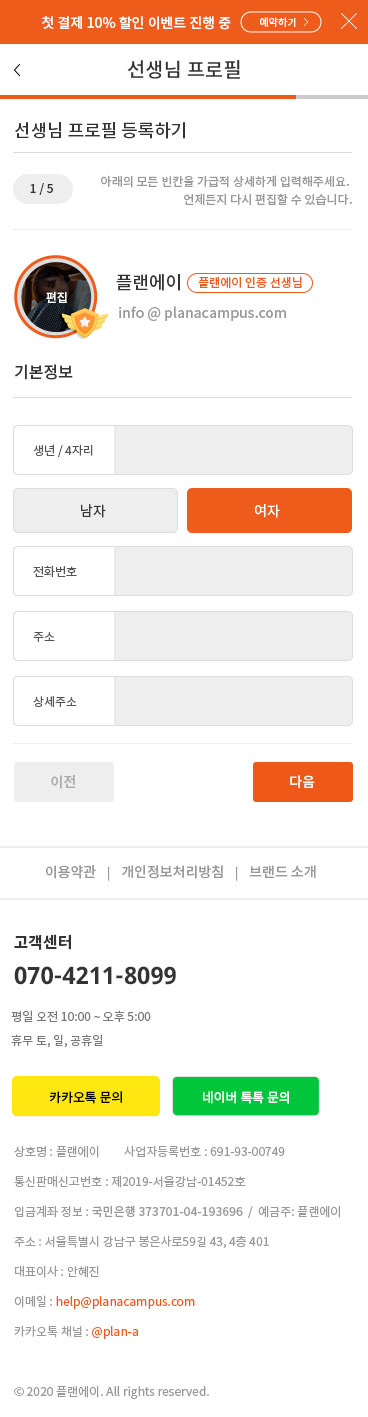Select 여자 gender option
The width and height of the screenshot is (368, 1417).
270,510
